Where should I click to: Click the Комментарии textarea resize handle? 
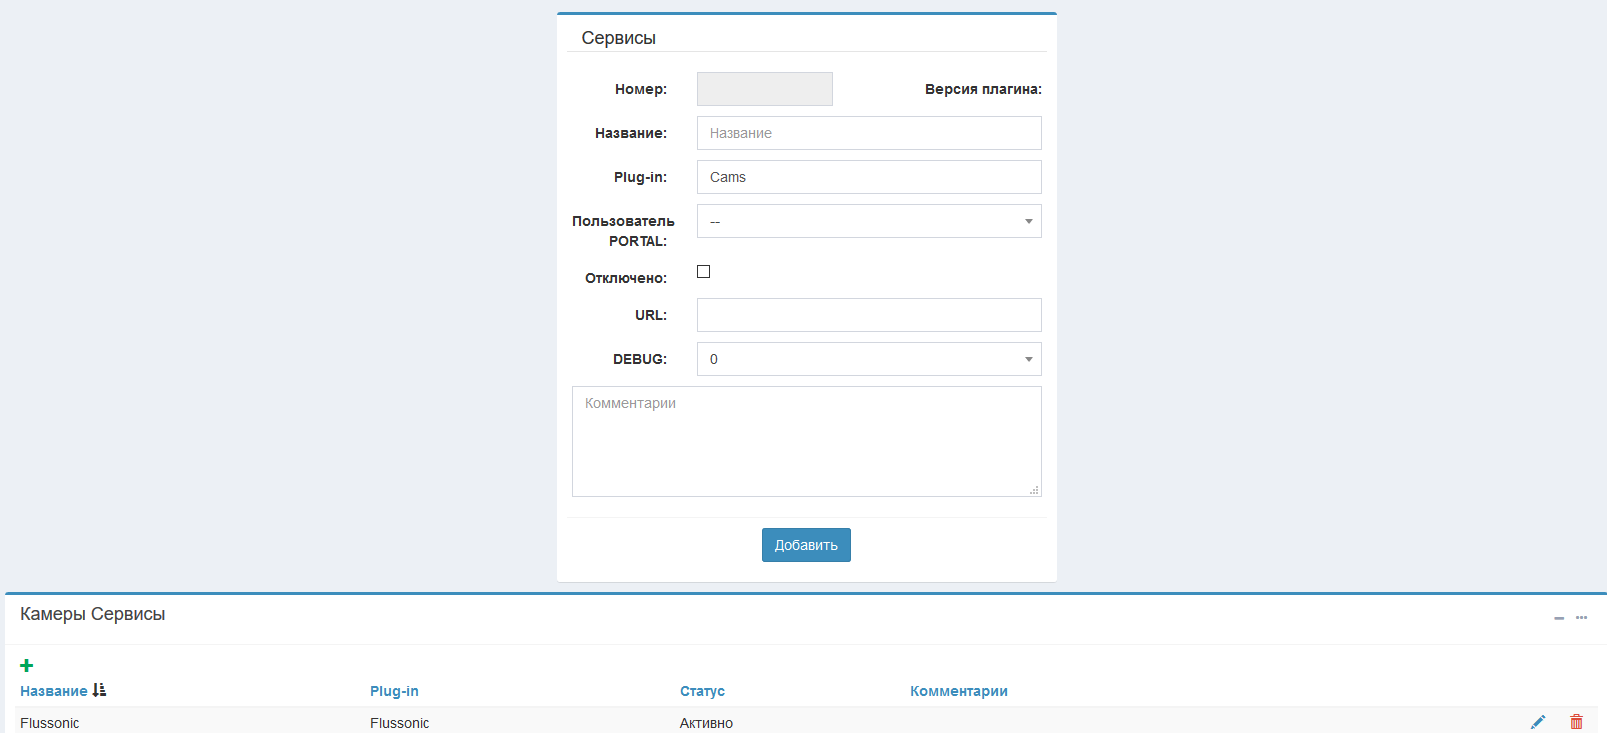[x=1034, y=490]
